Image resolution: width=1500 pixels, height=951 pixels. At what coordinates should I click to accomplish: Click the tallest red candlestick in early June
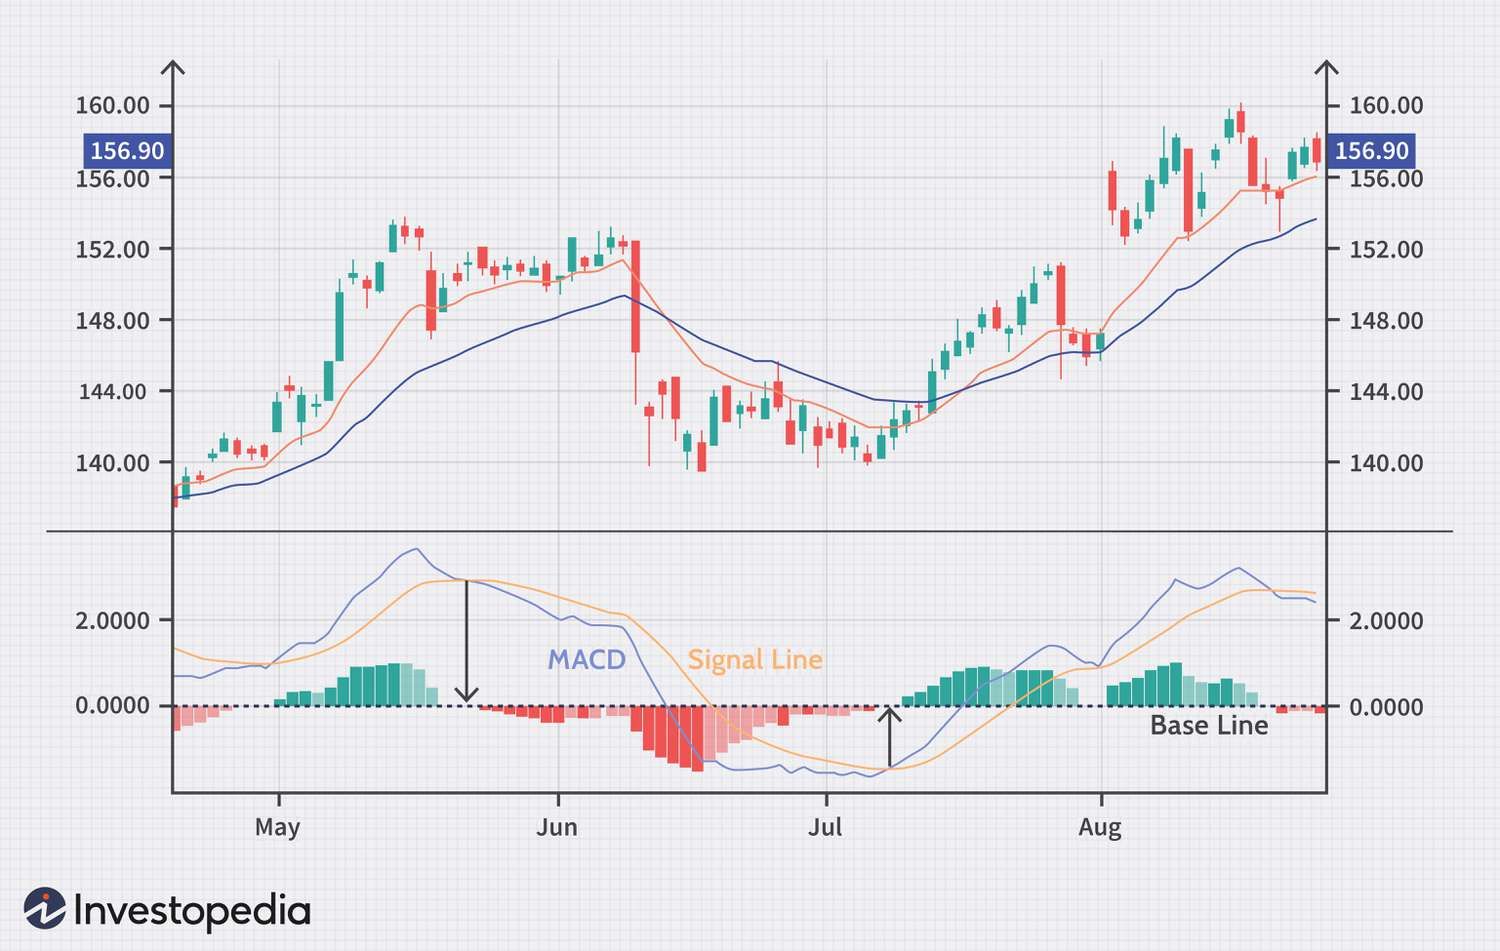[x=634, y=295]
